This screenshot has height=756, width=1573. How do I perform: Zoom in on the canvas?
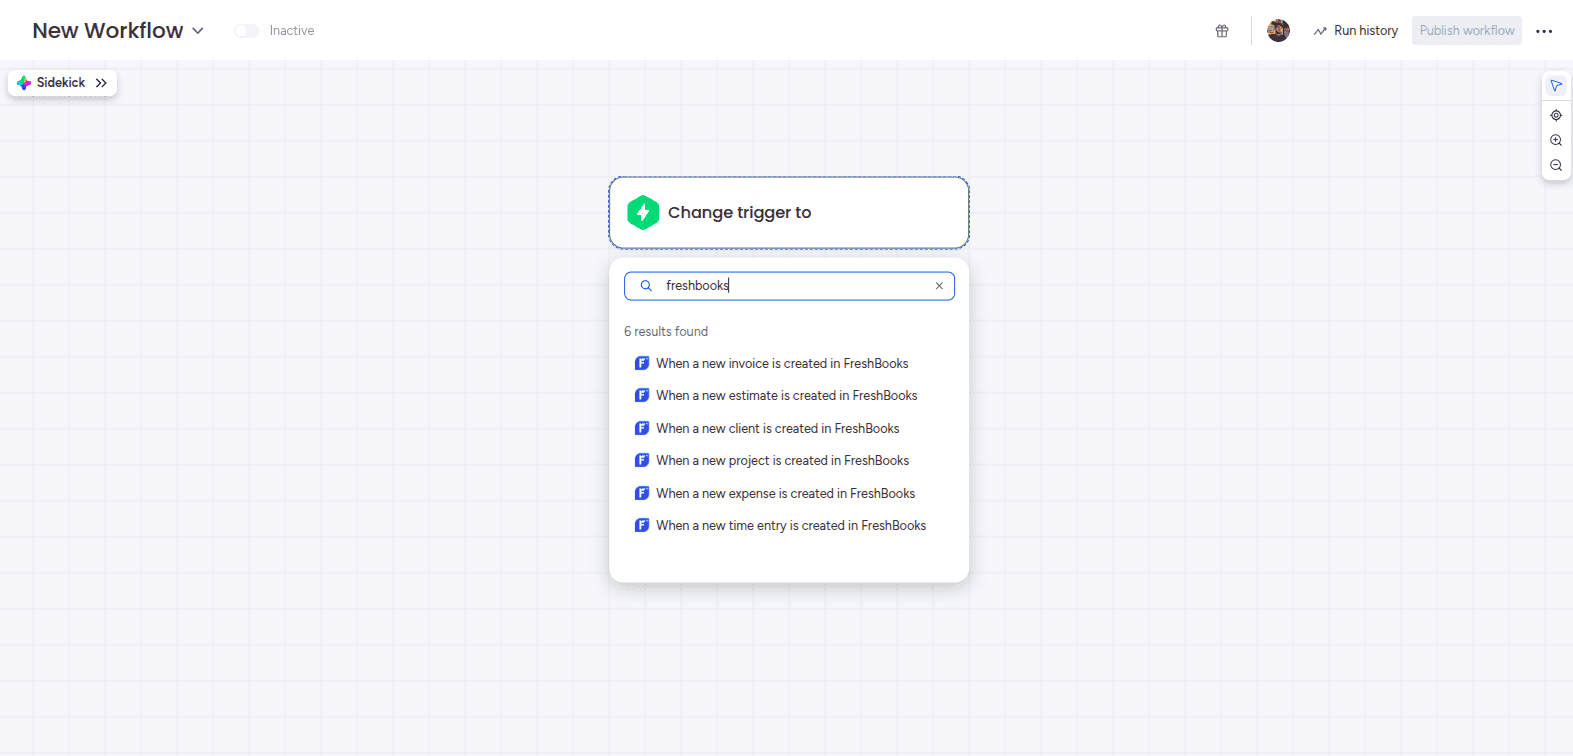tap(1556, 140)
